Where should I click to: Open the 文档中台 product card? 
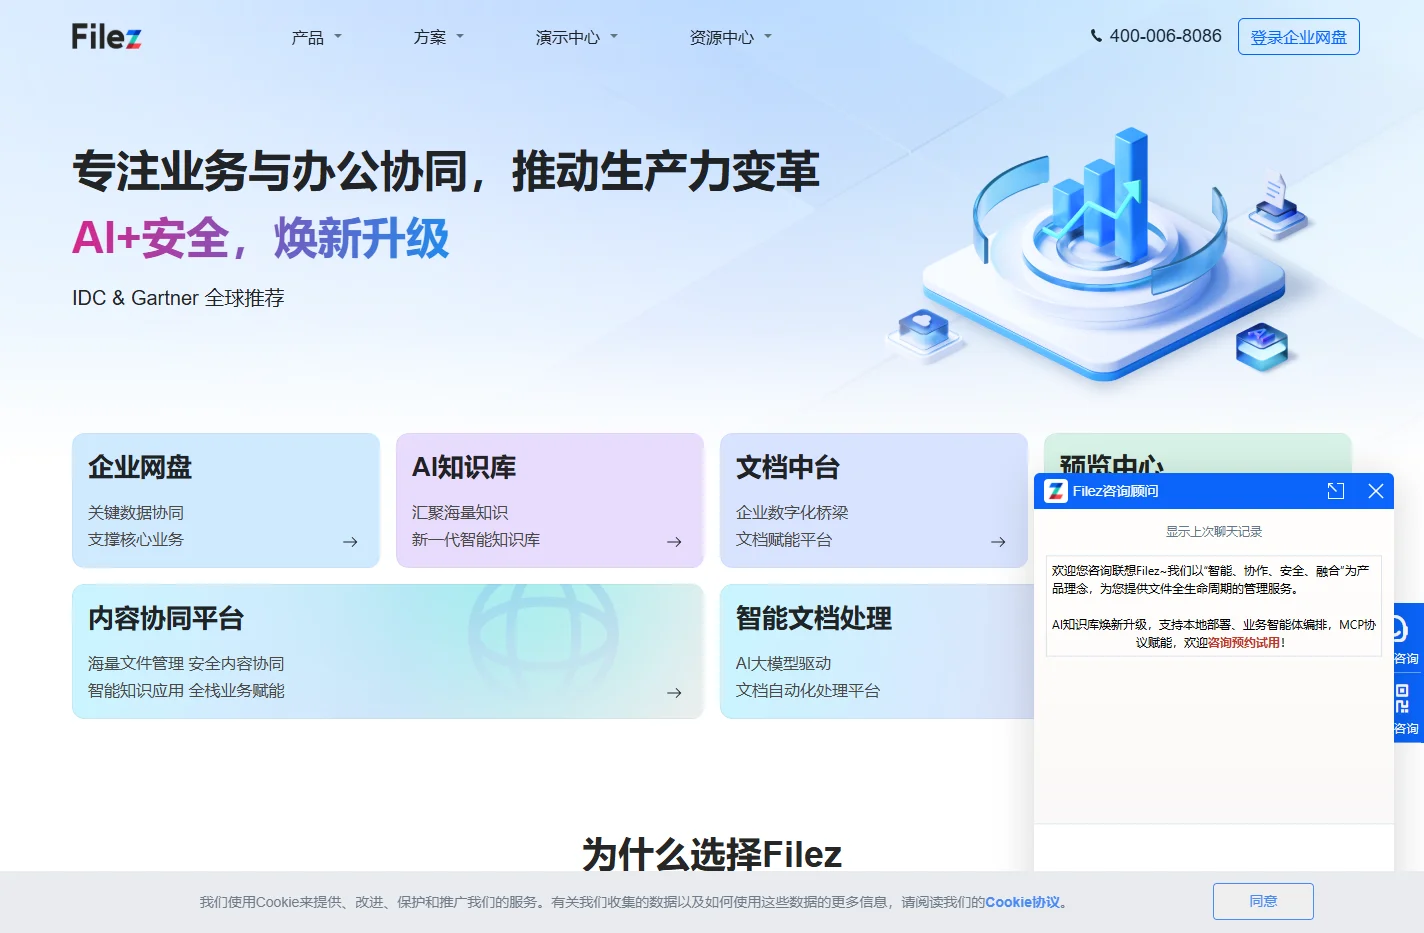coord(874,500)
